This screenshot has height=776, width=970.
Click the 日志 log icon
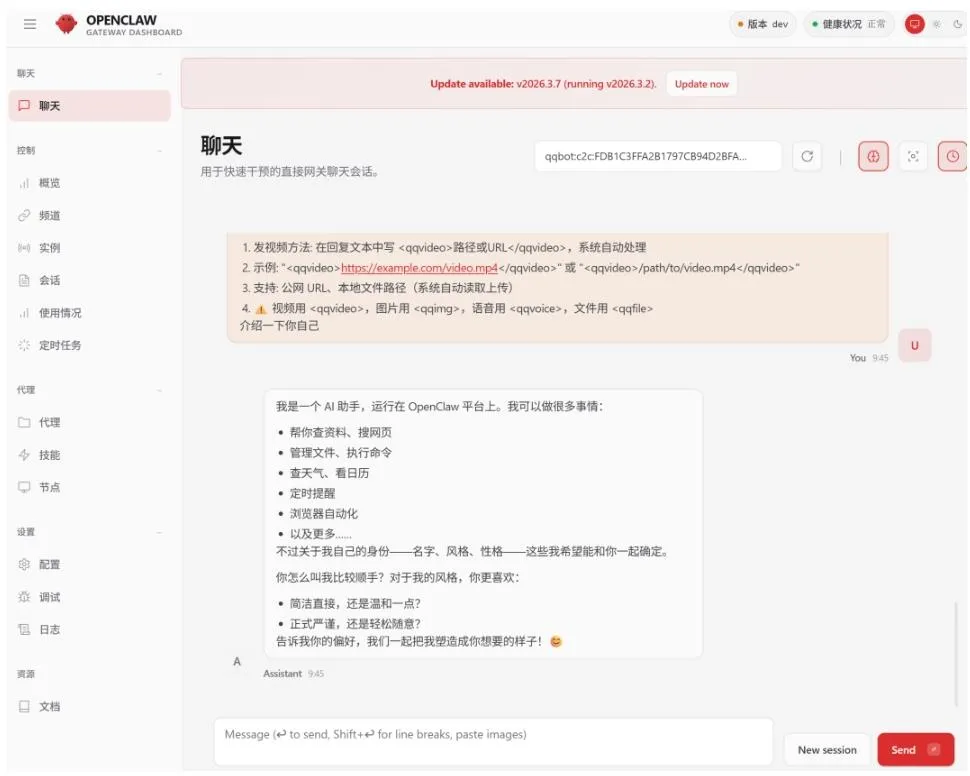(24, 629)
